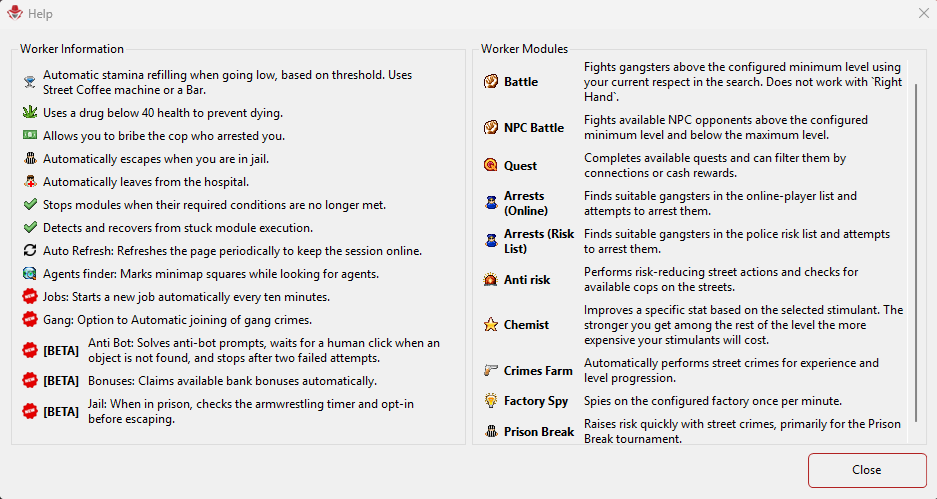Click the Arrests (Online) police officer icon
Image resolution: width=937 pixels, height=499 pixels.
coord(491,203)
